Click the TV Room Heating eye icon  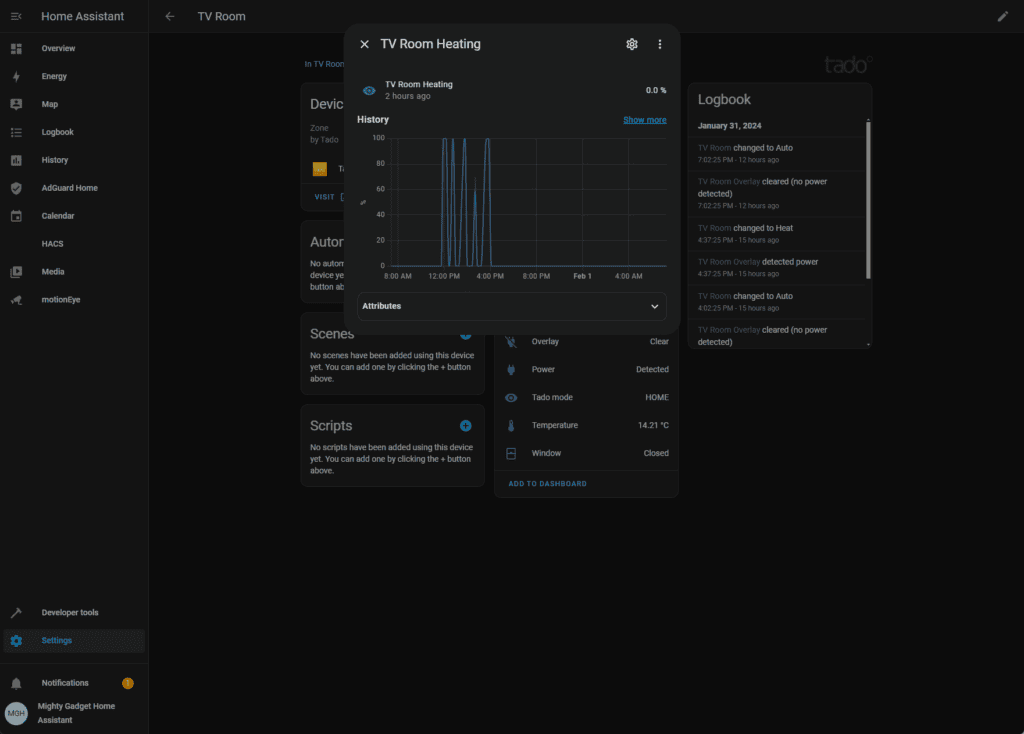(369, 90)
